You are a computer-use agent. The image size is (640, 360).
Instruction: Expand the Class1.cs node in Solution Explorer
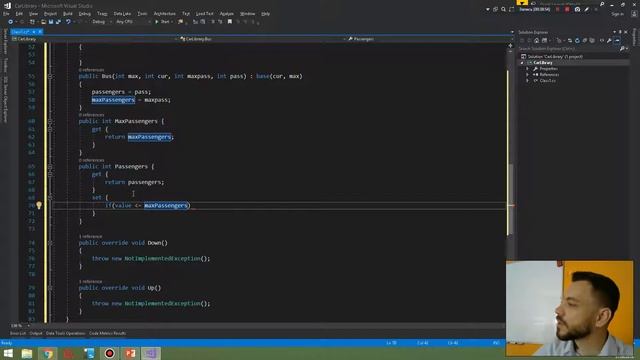(527, 81)
